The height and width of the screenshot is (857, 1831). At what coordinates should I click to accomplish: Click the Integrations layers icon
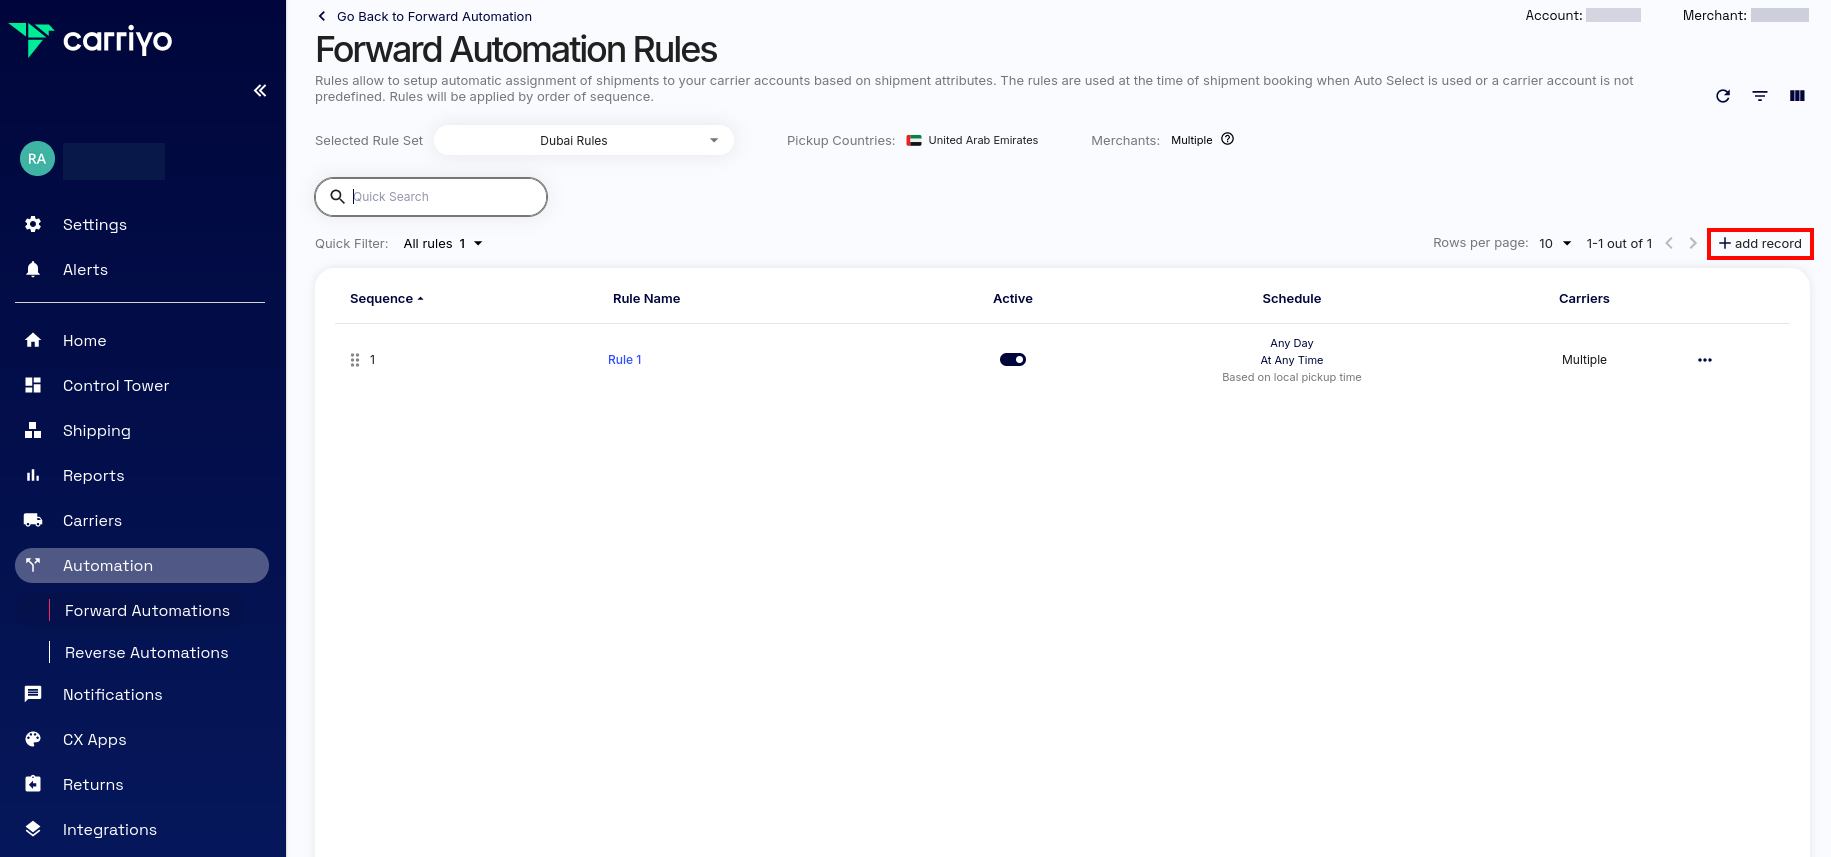coord(33,829)
